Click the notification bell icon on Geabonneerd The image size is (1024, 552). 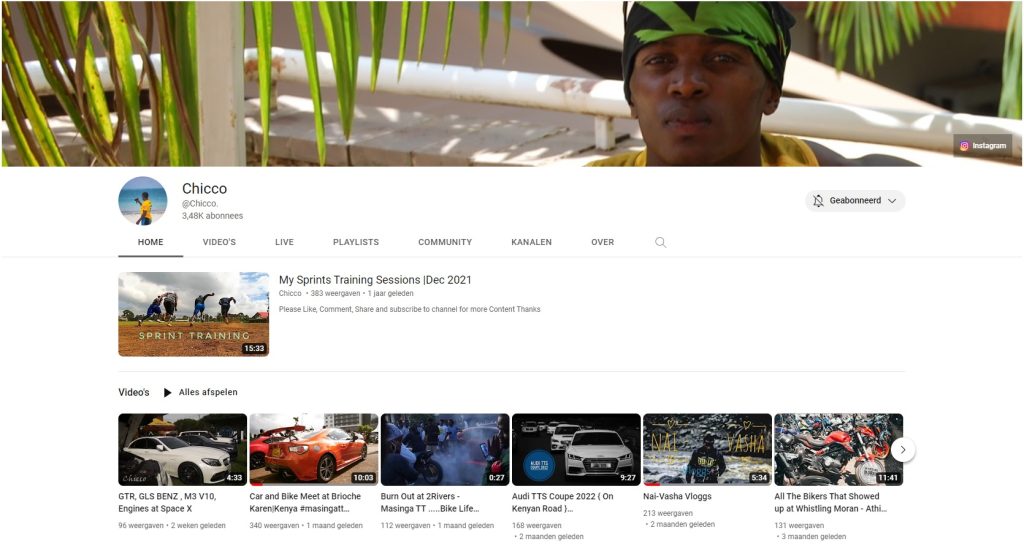click(818, 201)
